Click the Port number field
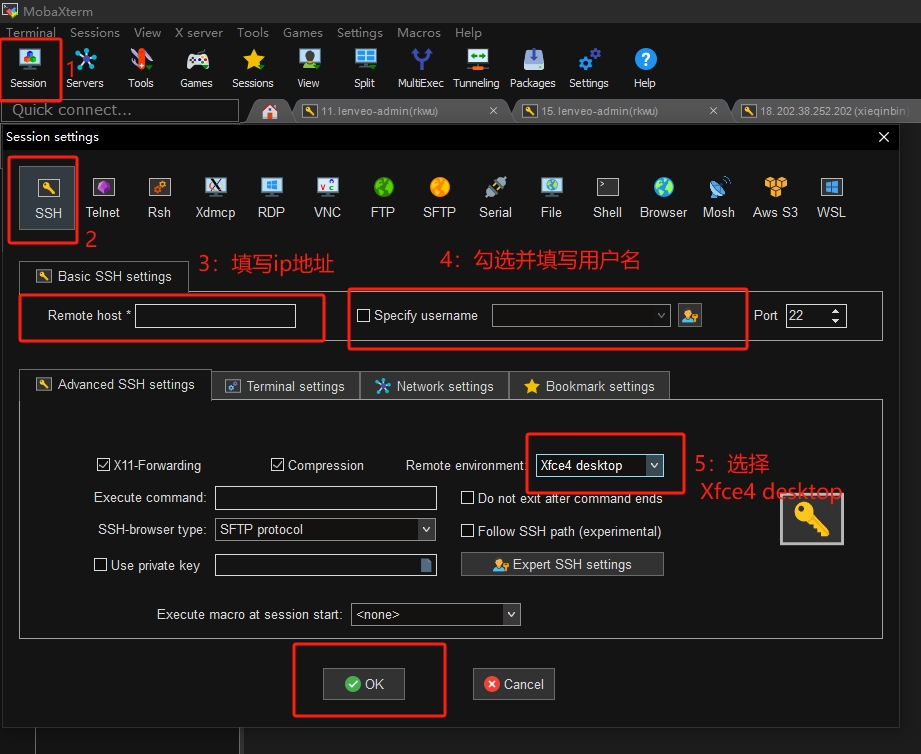 [x=808, y=315]
